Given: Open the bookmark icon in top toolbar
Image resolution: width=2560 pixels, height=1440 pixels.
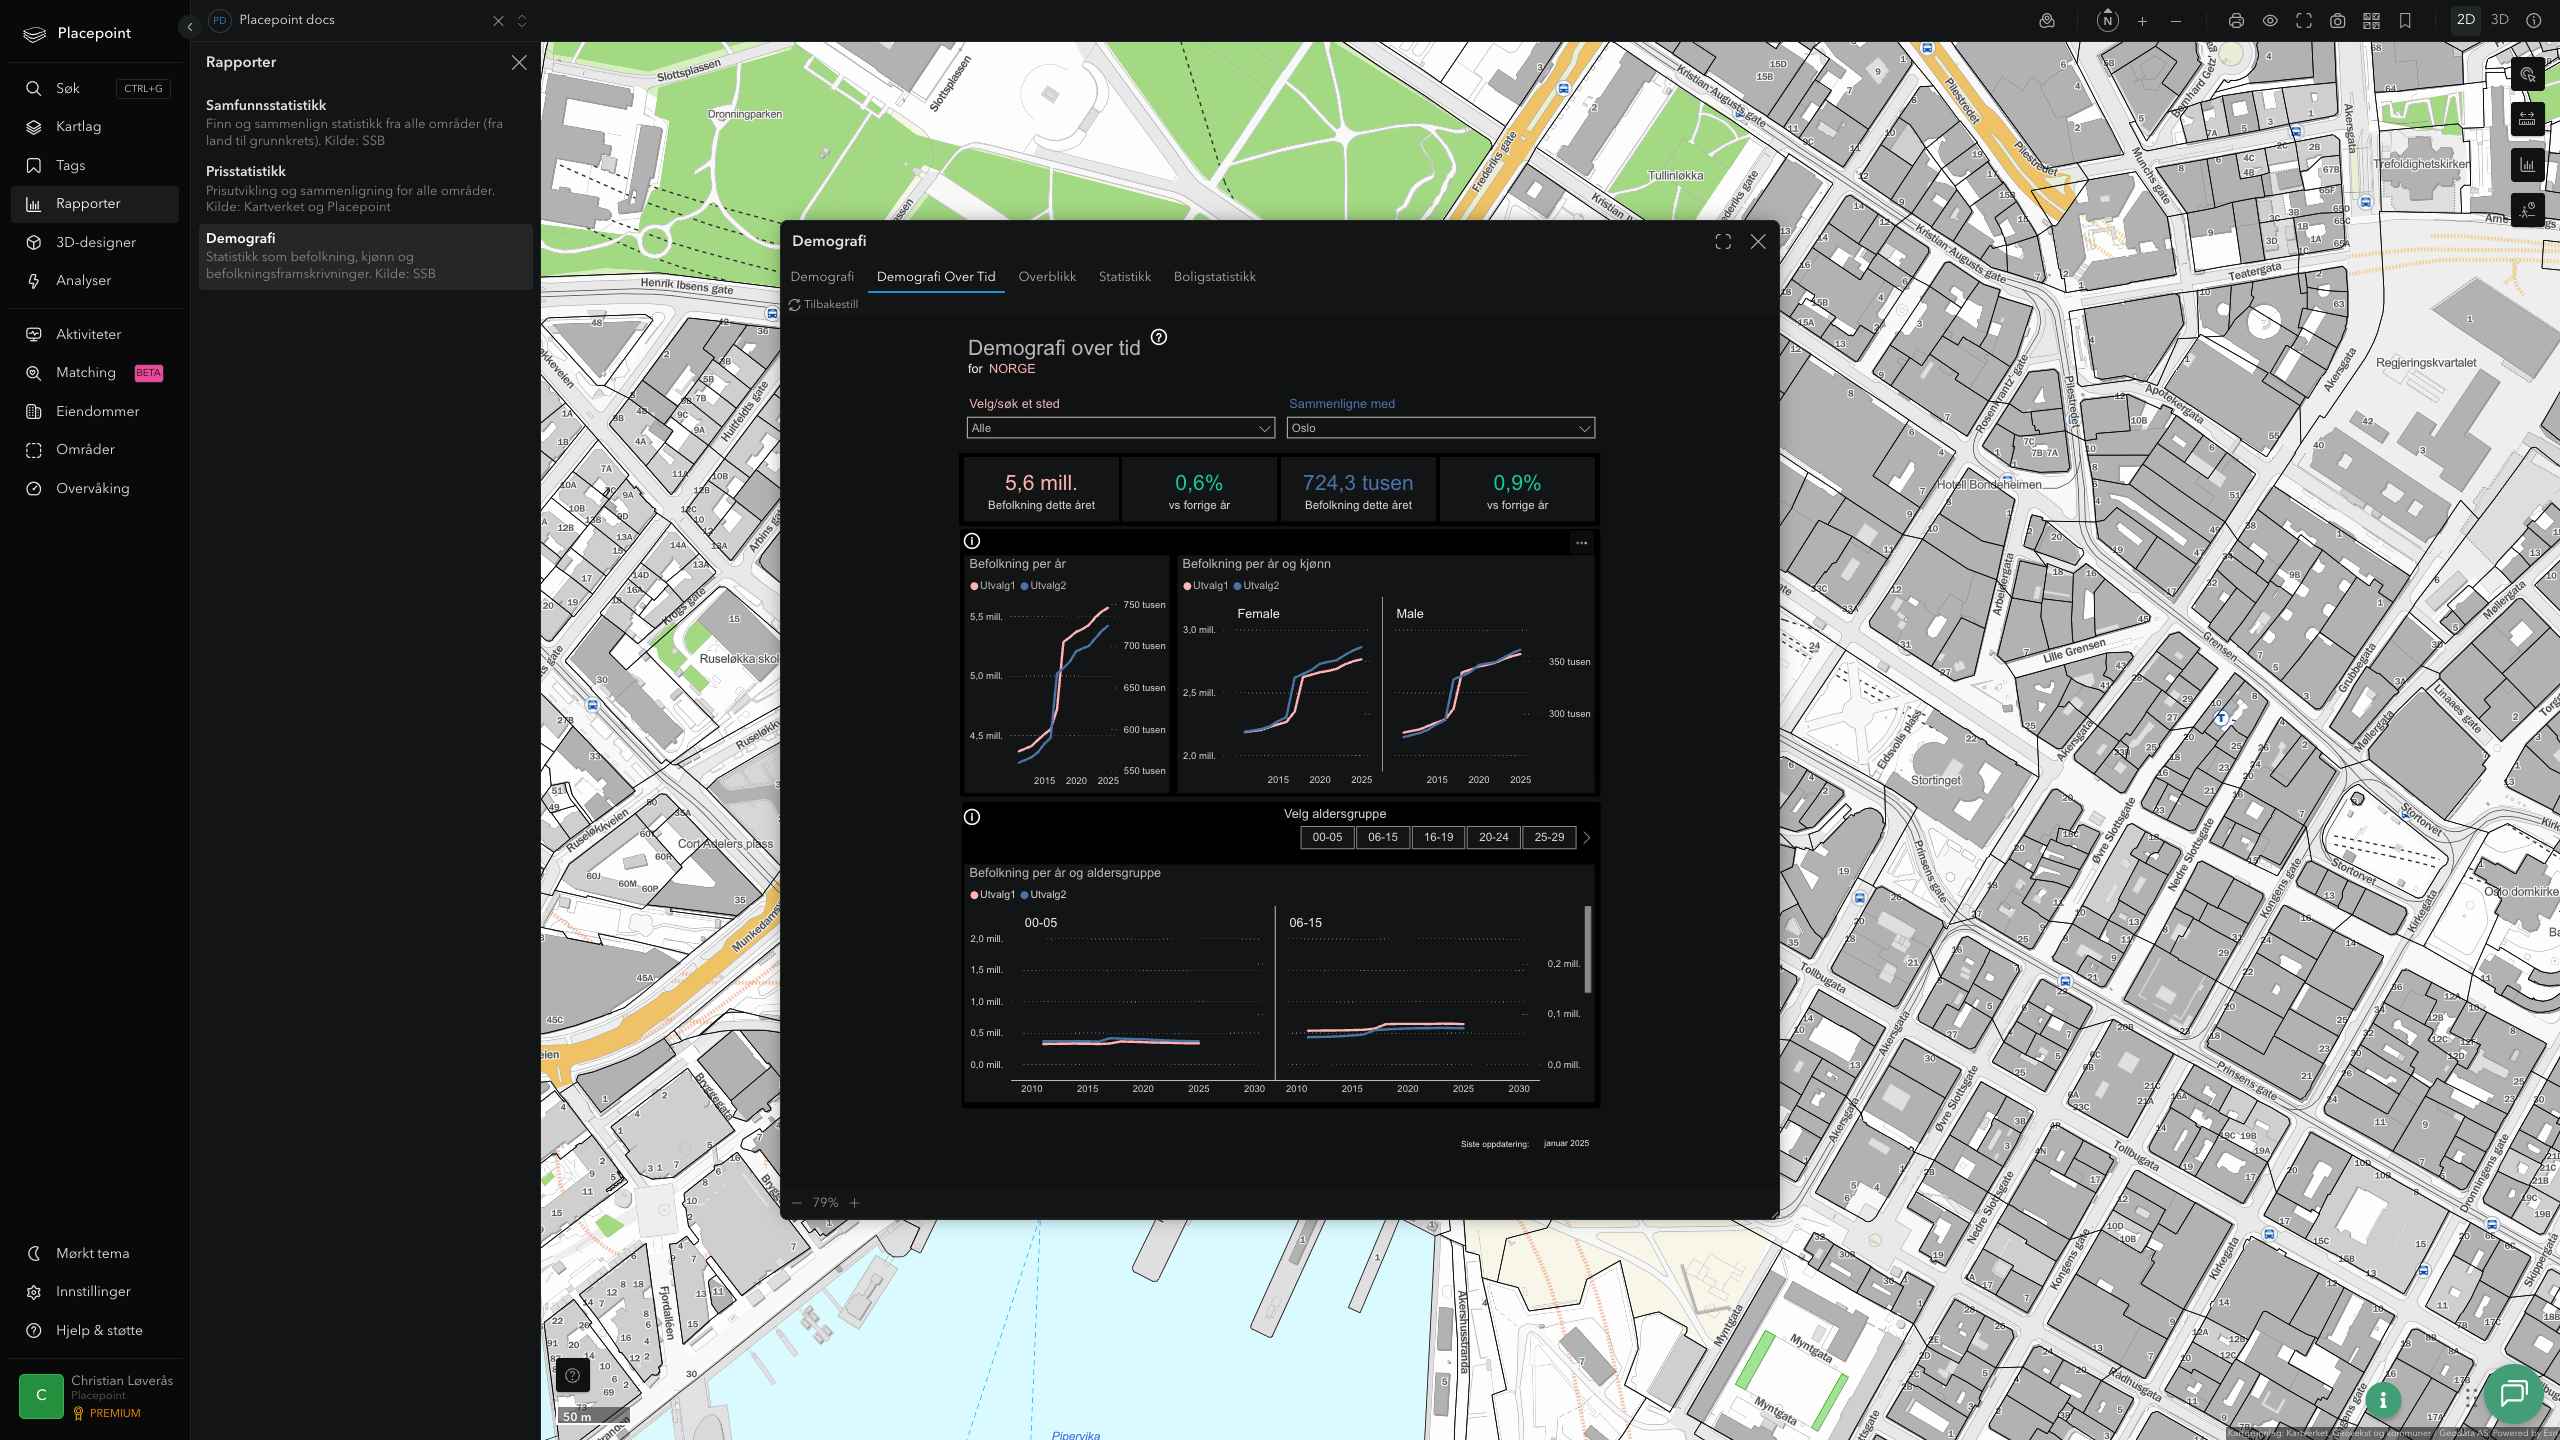Looking at the screenshot, I should [2405, 21].
